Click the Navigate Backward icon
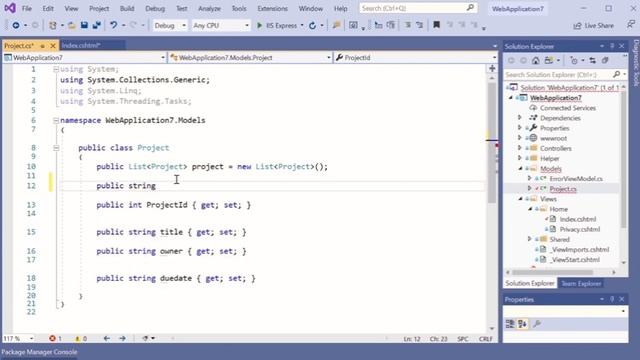This screenshot has height=360, width=640. 16,25
